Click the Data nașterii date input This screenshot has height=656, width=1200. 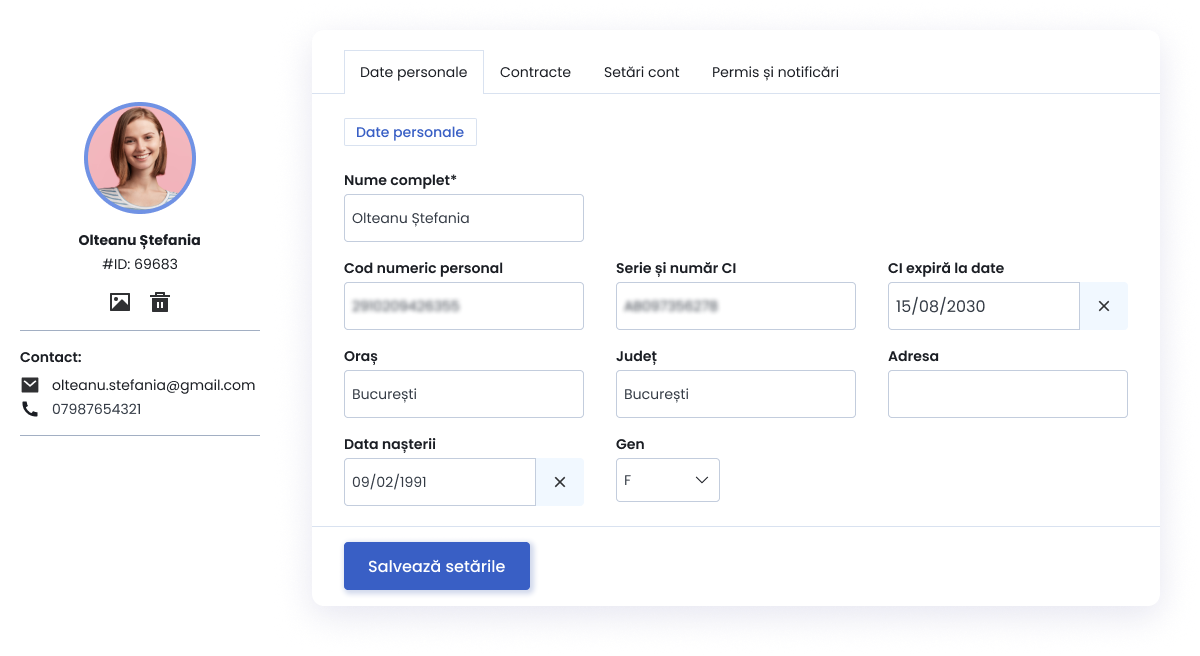point(440,482)
